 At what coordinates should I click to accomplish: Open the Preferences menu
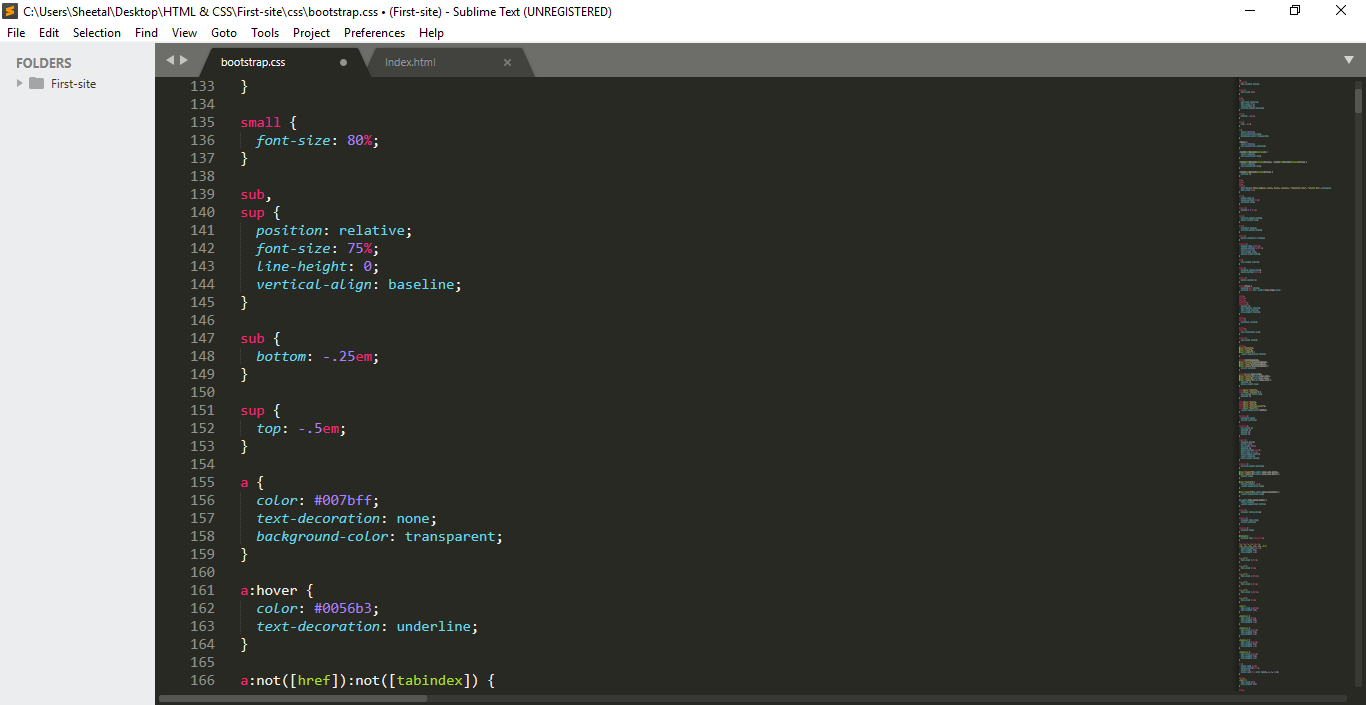coord(374,33)
